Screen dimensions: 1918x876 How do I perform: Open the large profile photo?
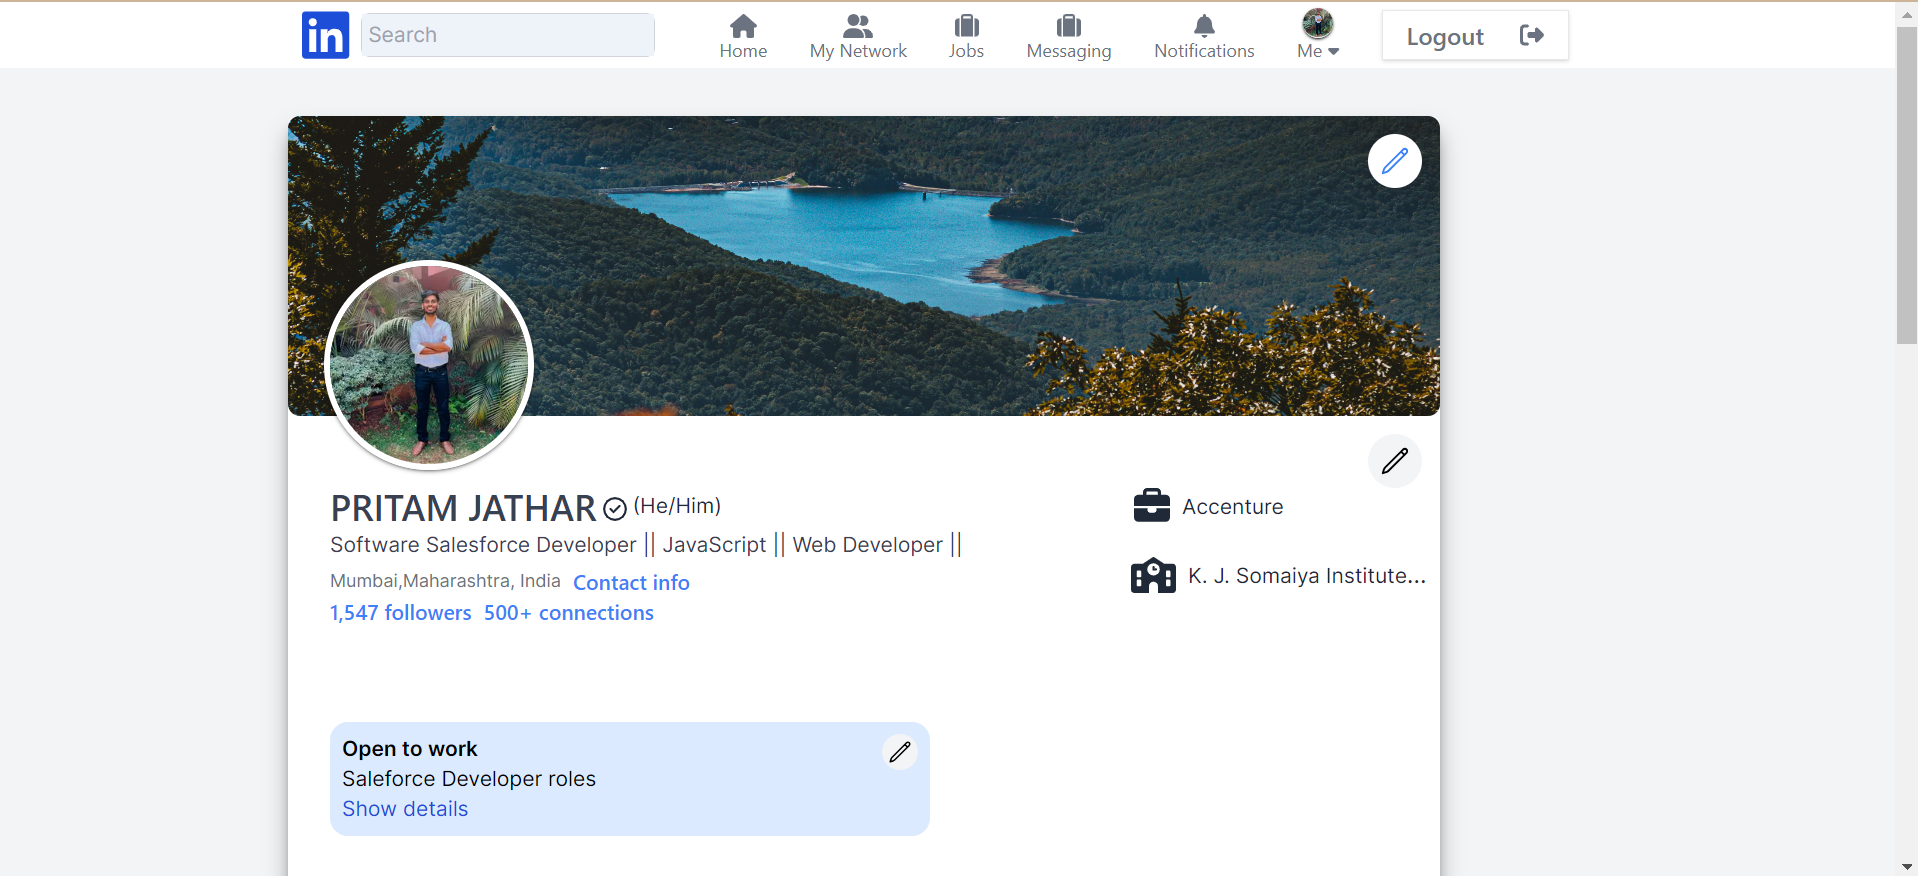[429, 364]
